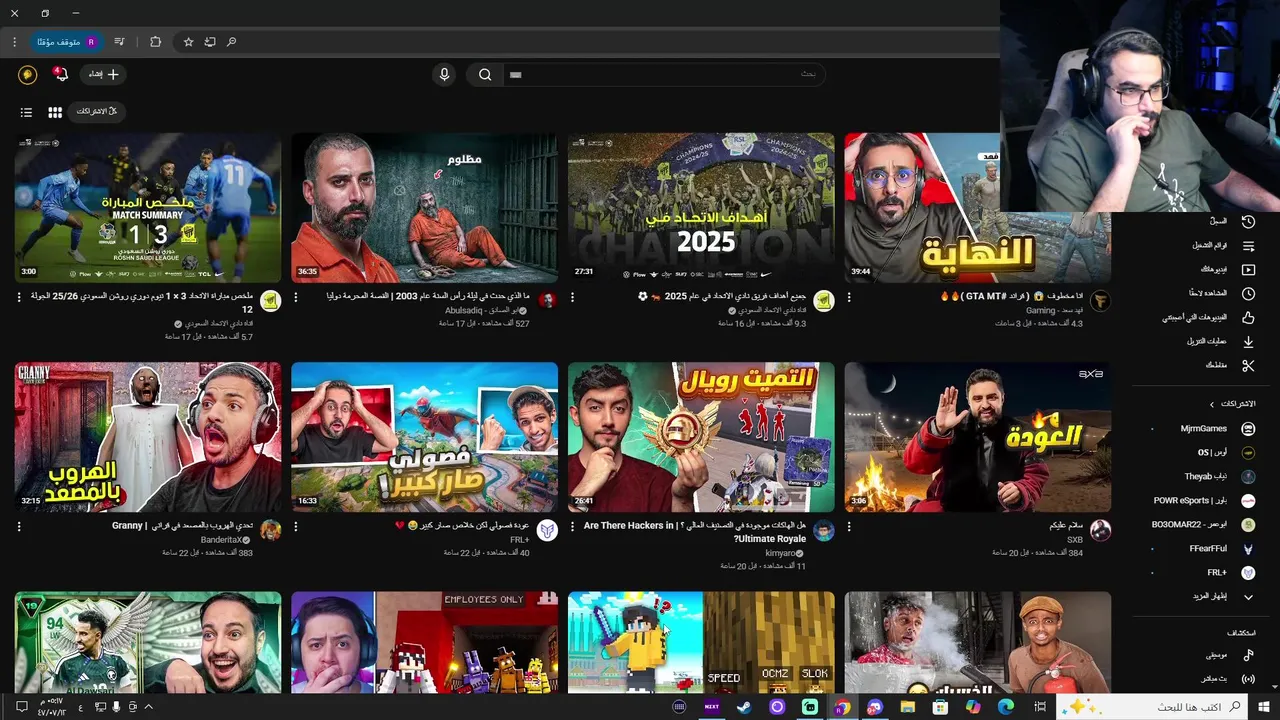1280x720 pixels.
Task: Open FRL+ channel in subscriptions list
Action: click(x=1202, y=573)
